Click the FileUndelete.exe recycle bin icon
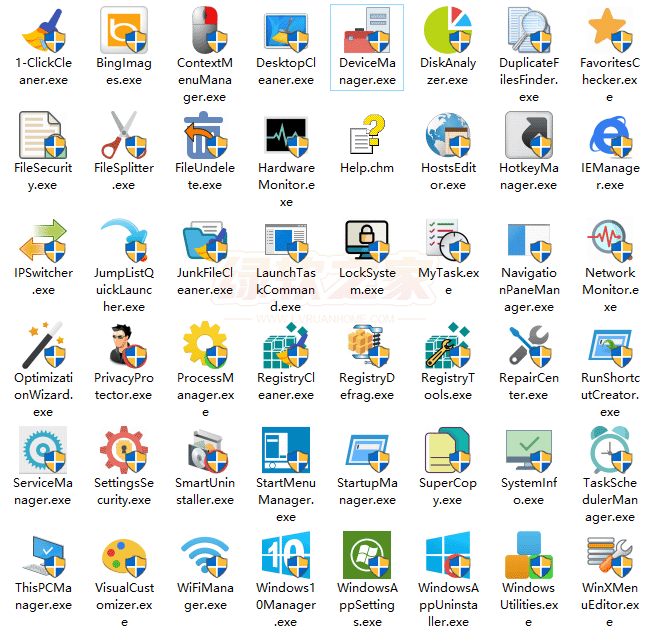The height and width of the screenshot is (636, 650). tap(204, 135)
